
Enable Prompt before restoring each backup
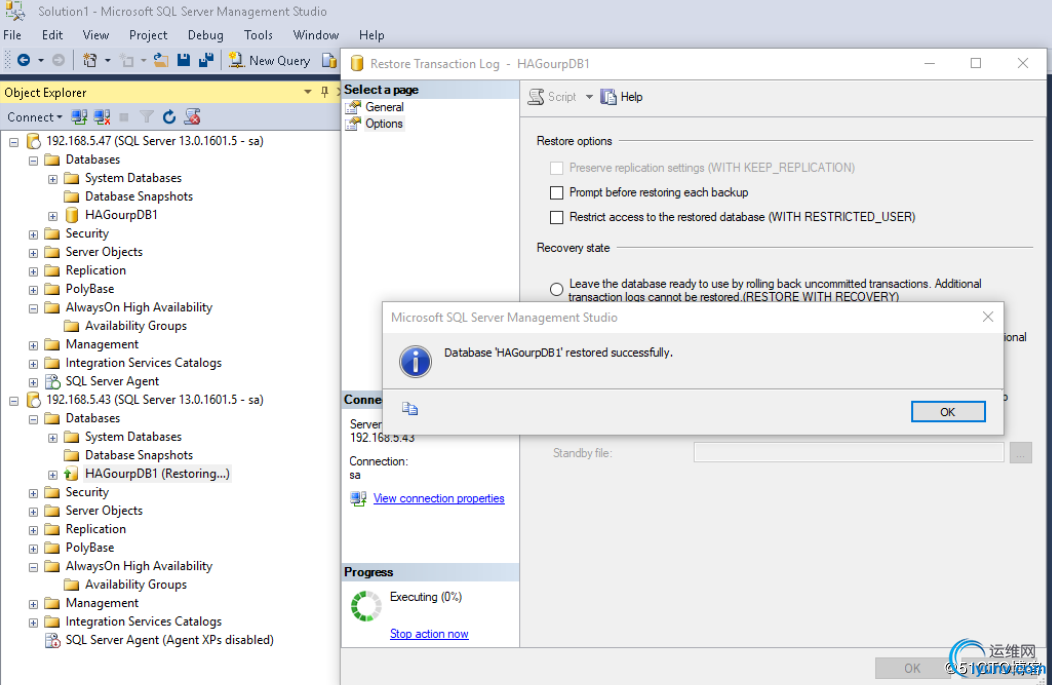click(556, 193)
